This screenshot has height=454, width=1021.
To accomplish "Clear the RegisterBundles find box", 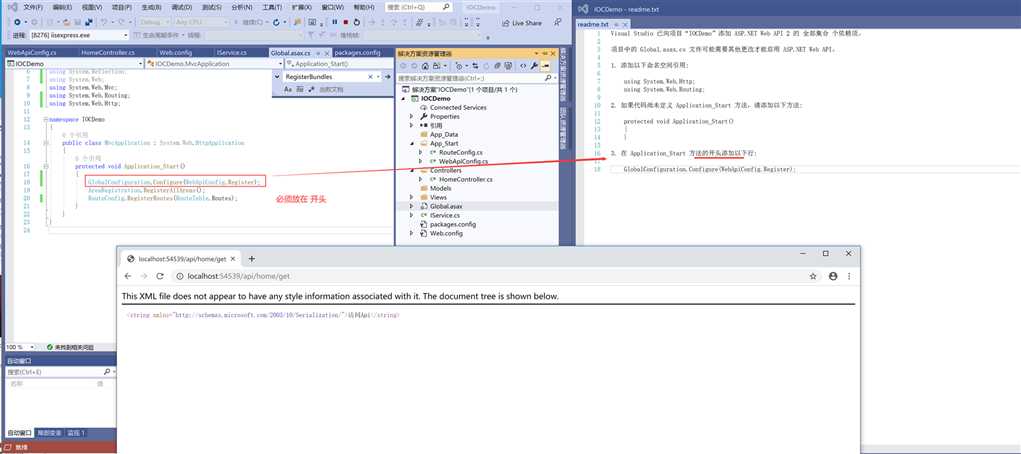I will (x=371, y=77).
